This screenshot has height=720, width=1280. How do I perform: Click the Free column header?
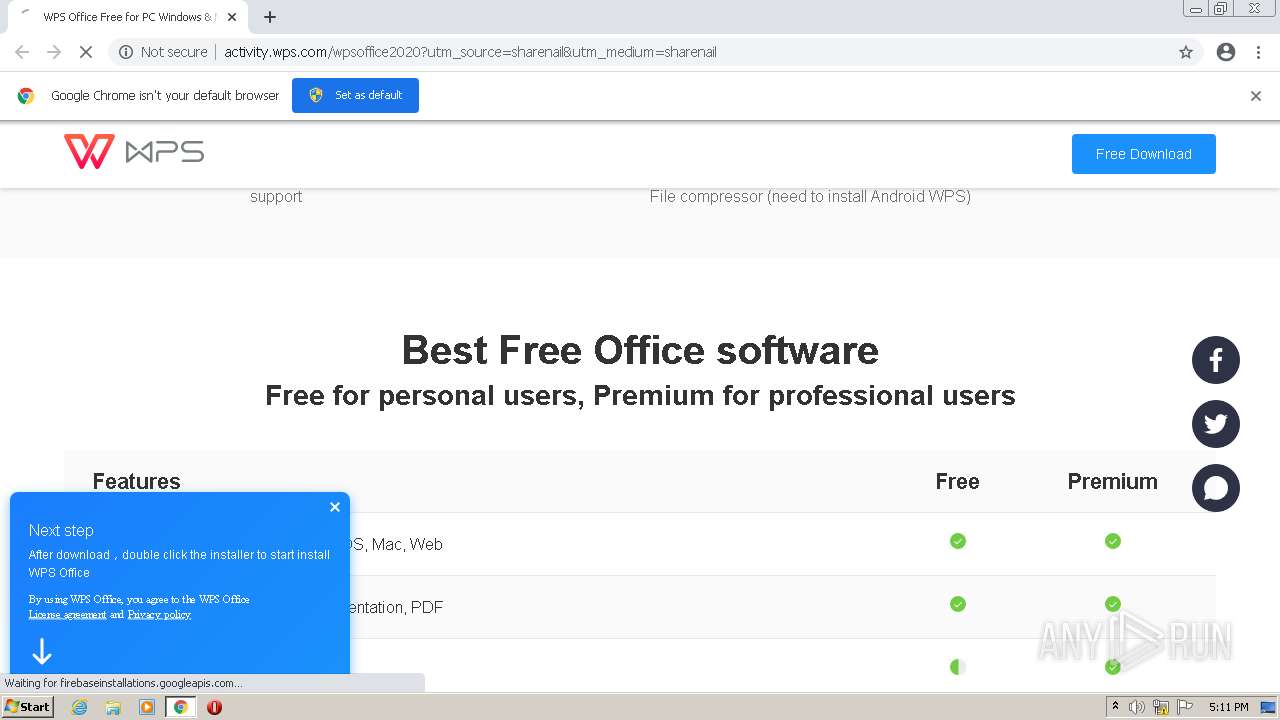pyautogui.click(x=957, y=481)
